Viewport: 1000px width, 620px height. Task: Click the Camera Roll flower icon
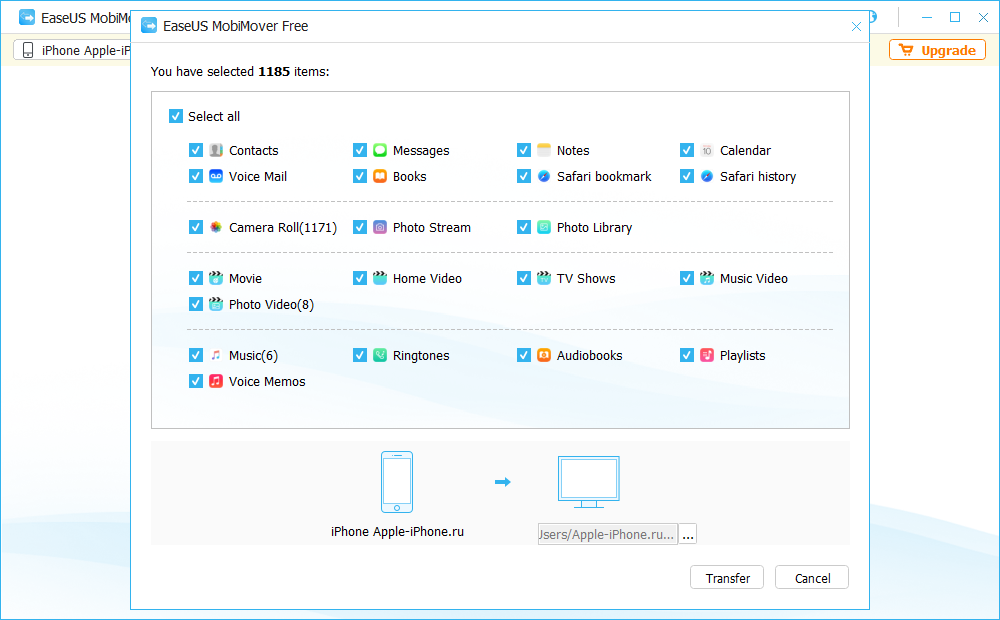(216, 227)
